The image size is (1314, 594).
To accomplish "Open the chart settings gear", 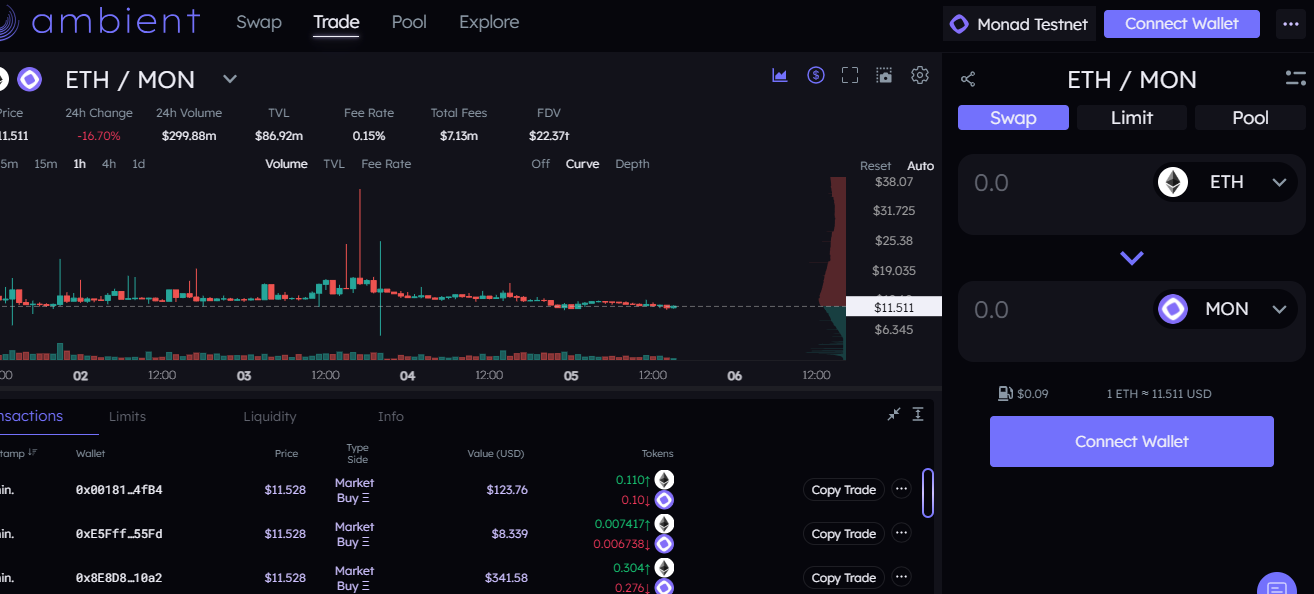I will pos(919,74).
